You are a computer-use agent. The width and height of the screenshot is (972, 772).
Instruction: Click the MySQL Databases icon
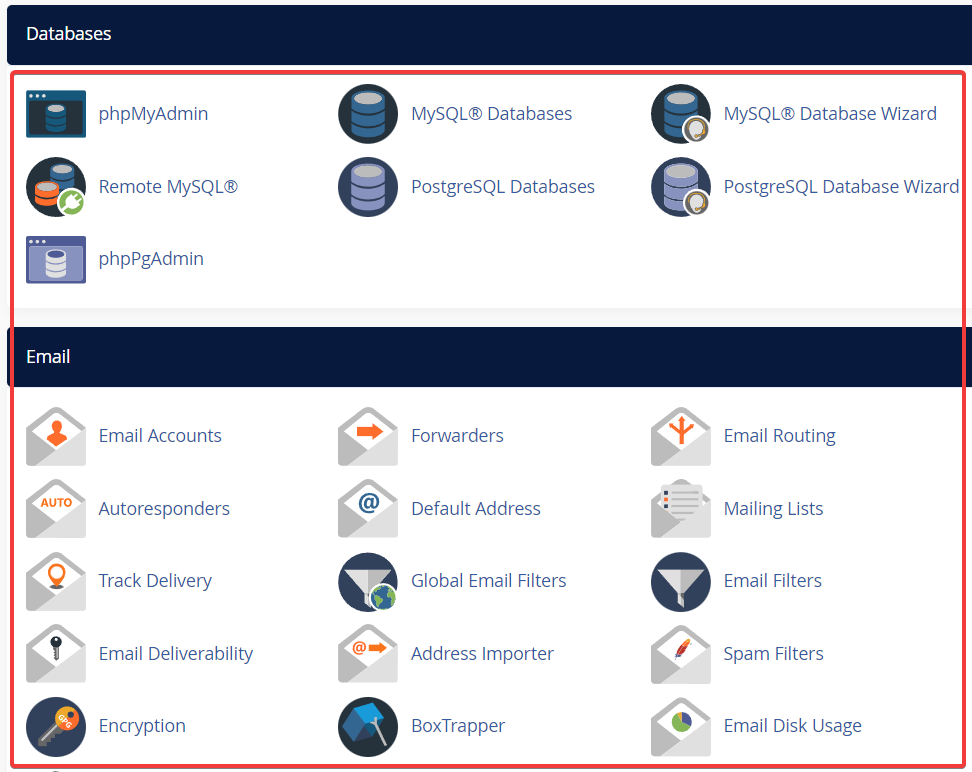[x=368, y=114]
